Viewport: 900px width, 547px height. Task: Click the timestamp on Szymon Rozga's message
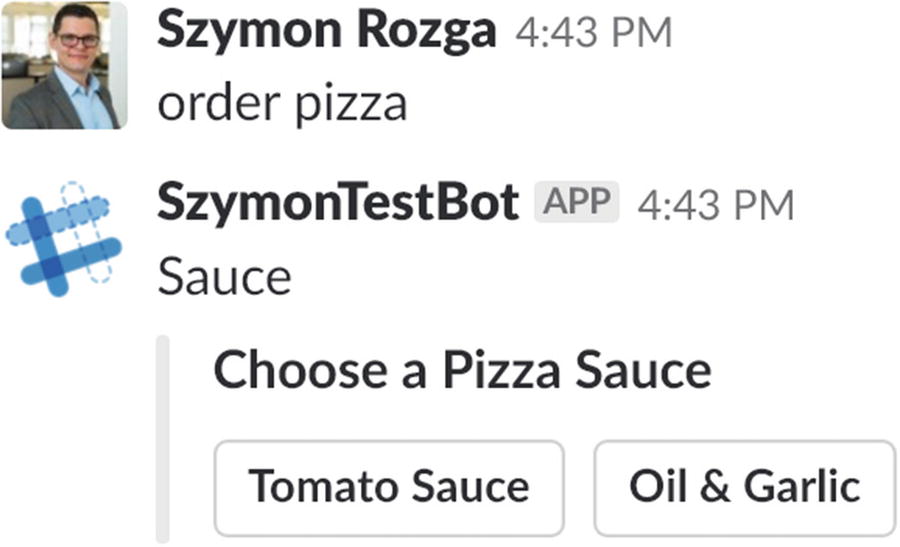tap(593, 35)
